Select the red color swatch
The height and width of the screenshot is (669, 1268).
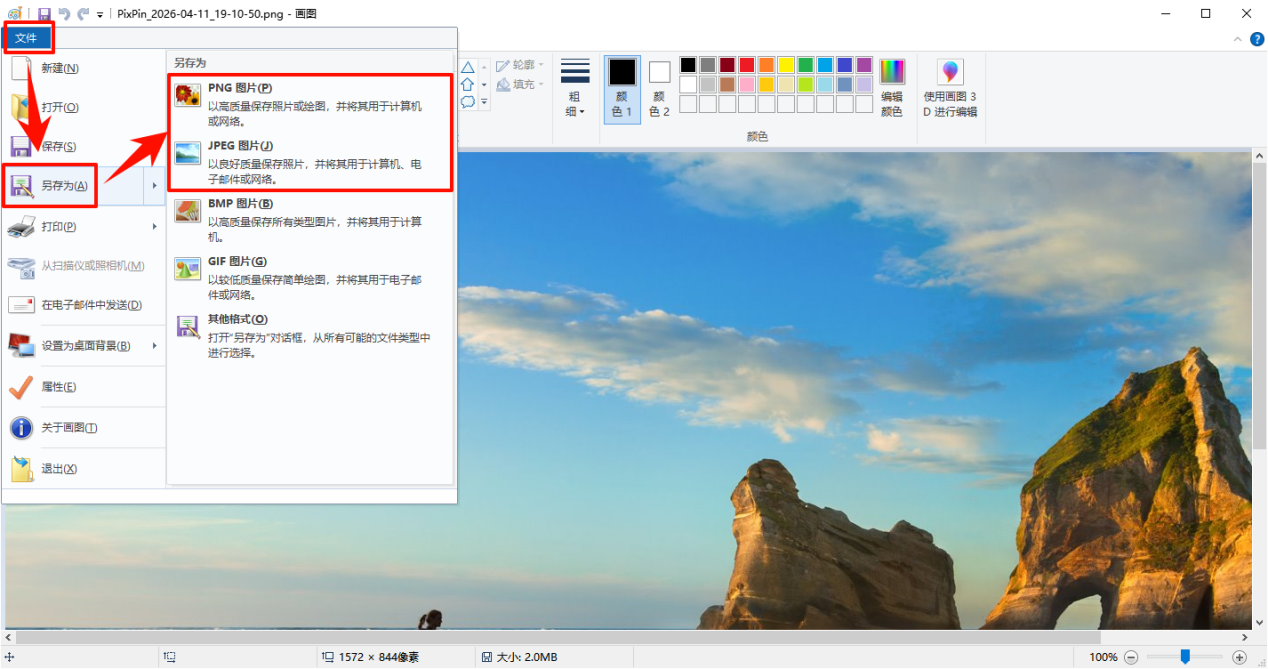coord(745,64)
